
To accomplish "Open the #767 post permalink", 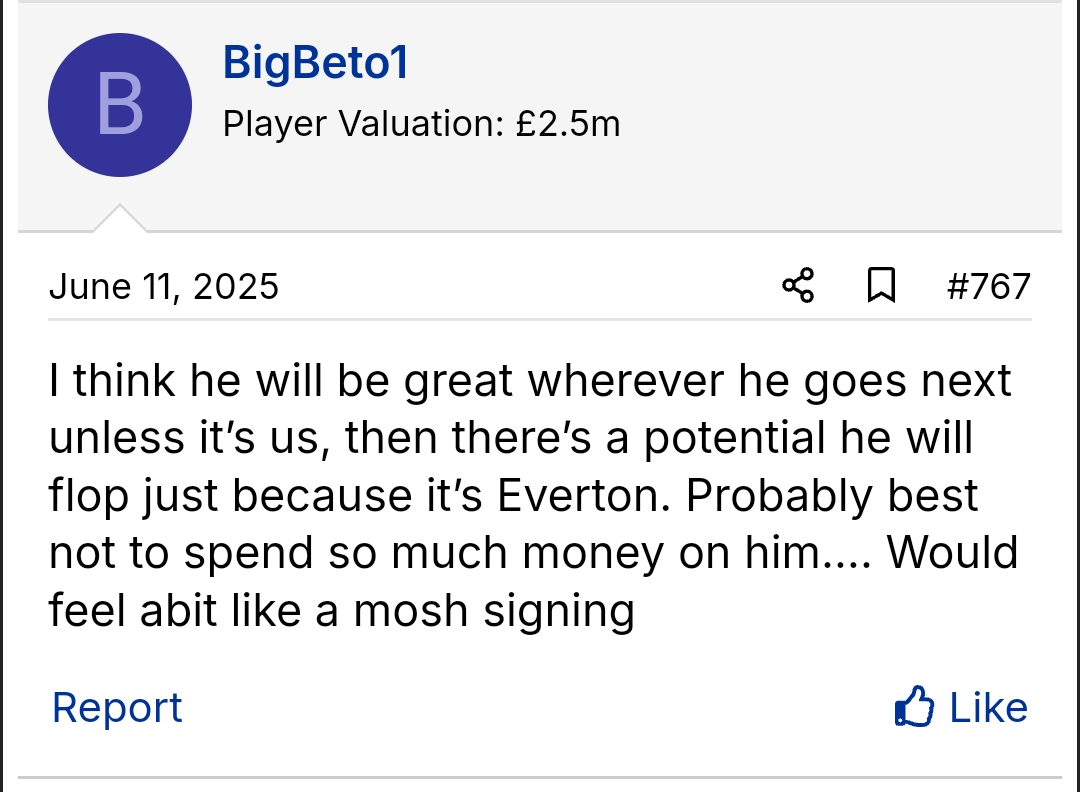I will pyautogui.click(x=988, y=286).
